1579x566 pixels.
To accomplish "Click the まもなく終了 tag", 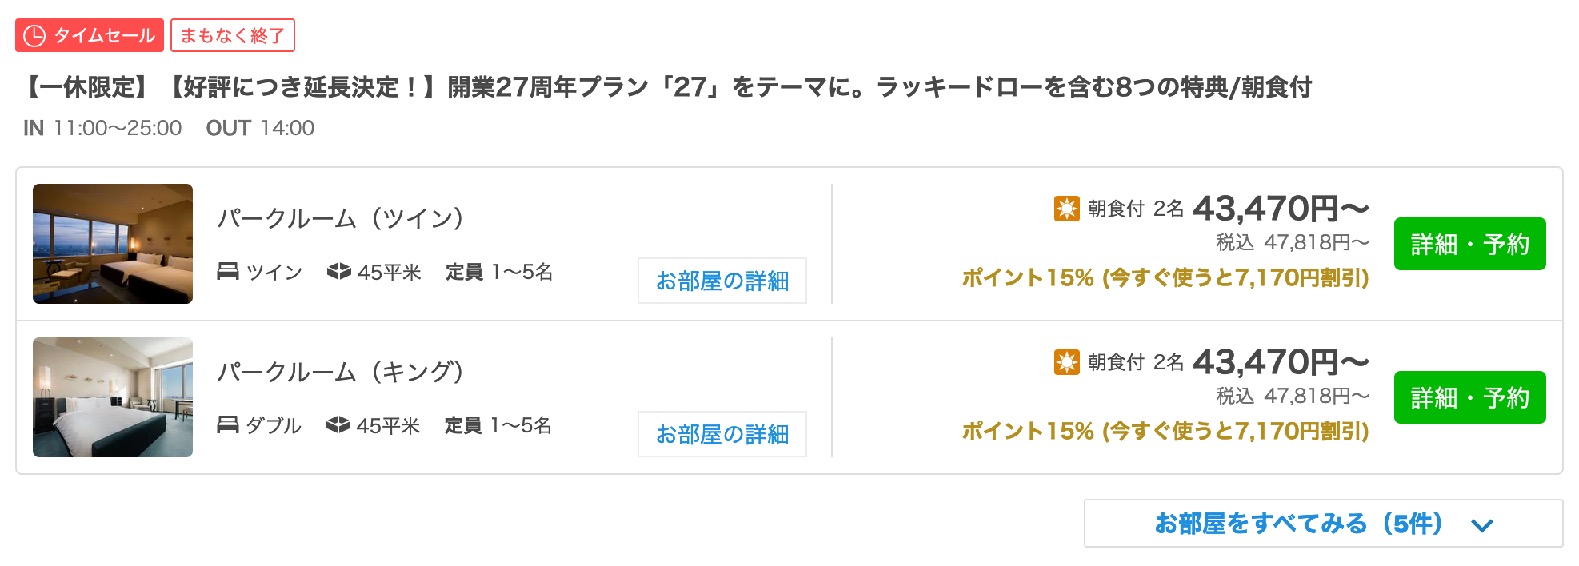I will click(x=232, y=36).
